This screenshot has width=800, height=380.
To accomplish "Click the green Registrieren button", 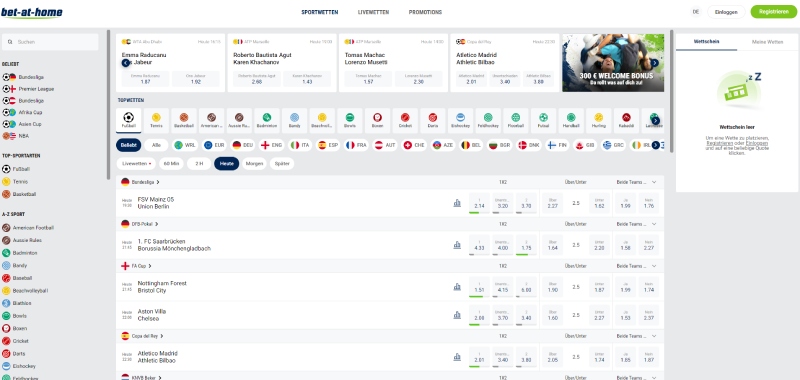I will 773,12.
